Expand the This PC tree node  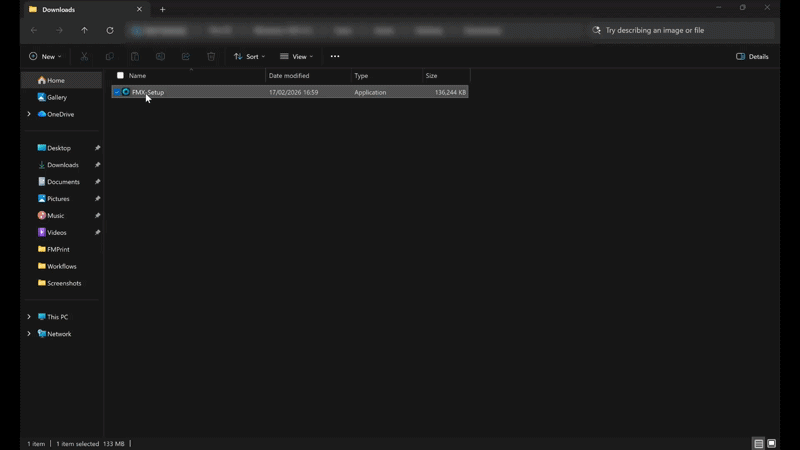click(29, 317)
